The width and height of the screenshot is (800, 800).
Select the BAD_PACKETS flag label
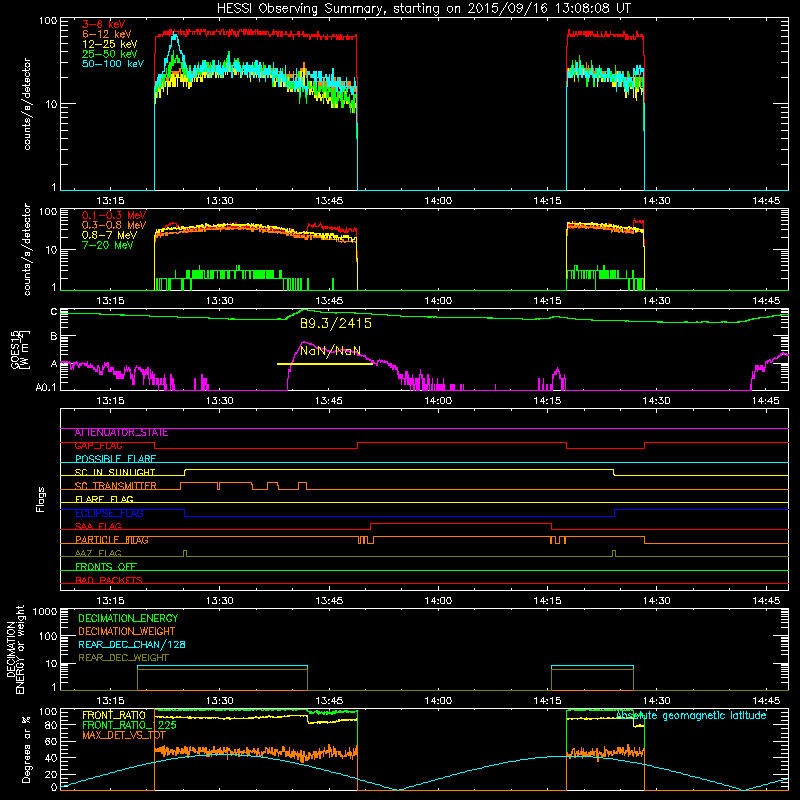(x=109, y=580)
